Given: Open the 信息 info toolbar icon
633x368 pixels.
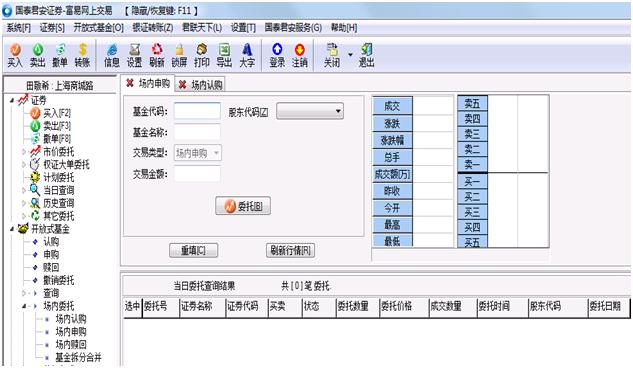Looking at the screenshot, I should tap(112, 55).
